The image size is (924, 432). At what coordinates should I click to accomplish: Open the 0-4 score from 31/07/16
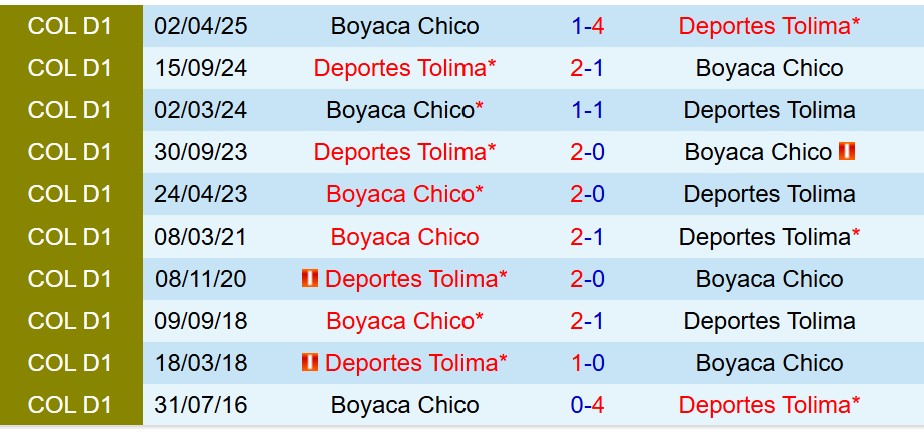pyautogui.click(x=587, y=405)
